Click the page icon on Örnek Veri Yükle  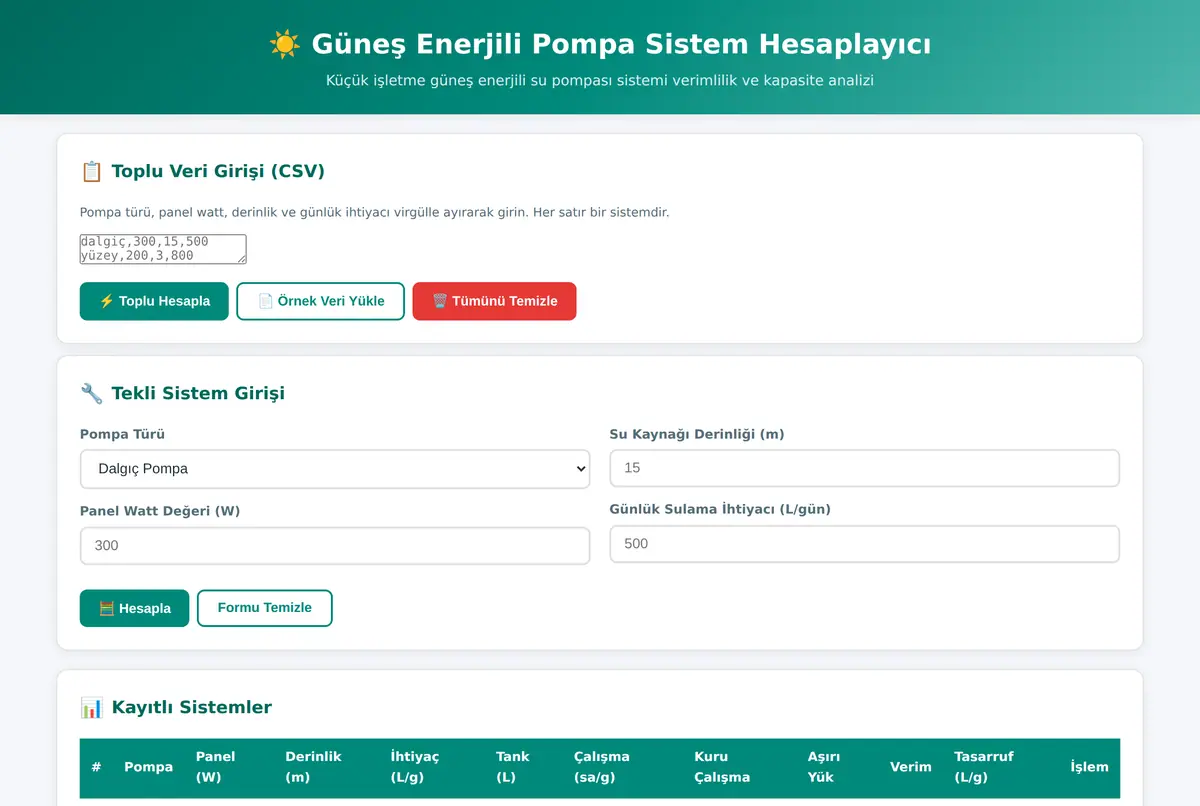pos(265,301)
